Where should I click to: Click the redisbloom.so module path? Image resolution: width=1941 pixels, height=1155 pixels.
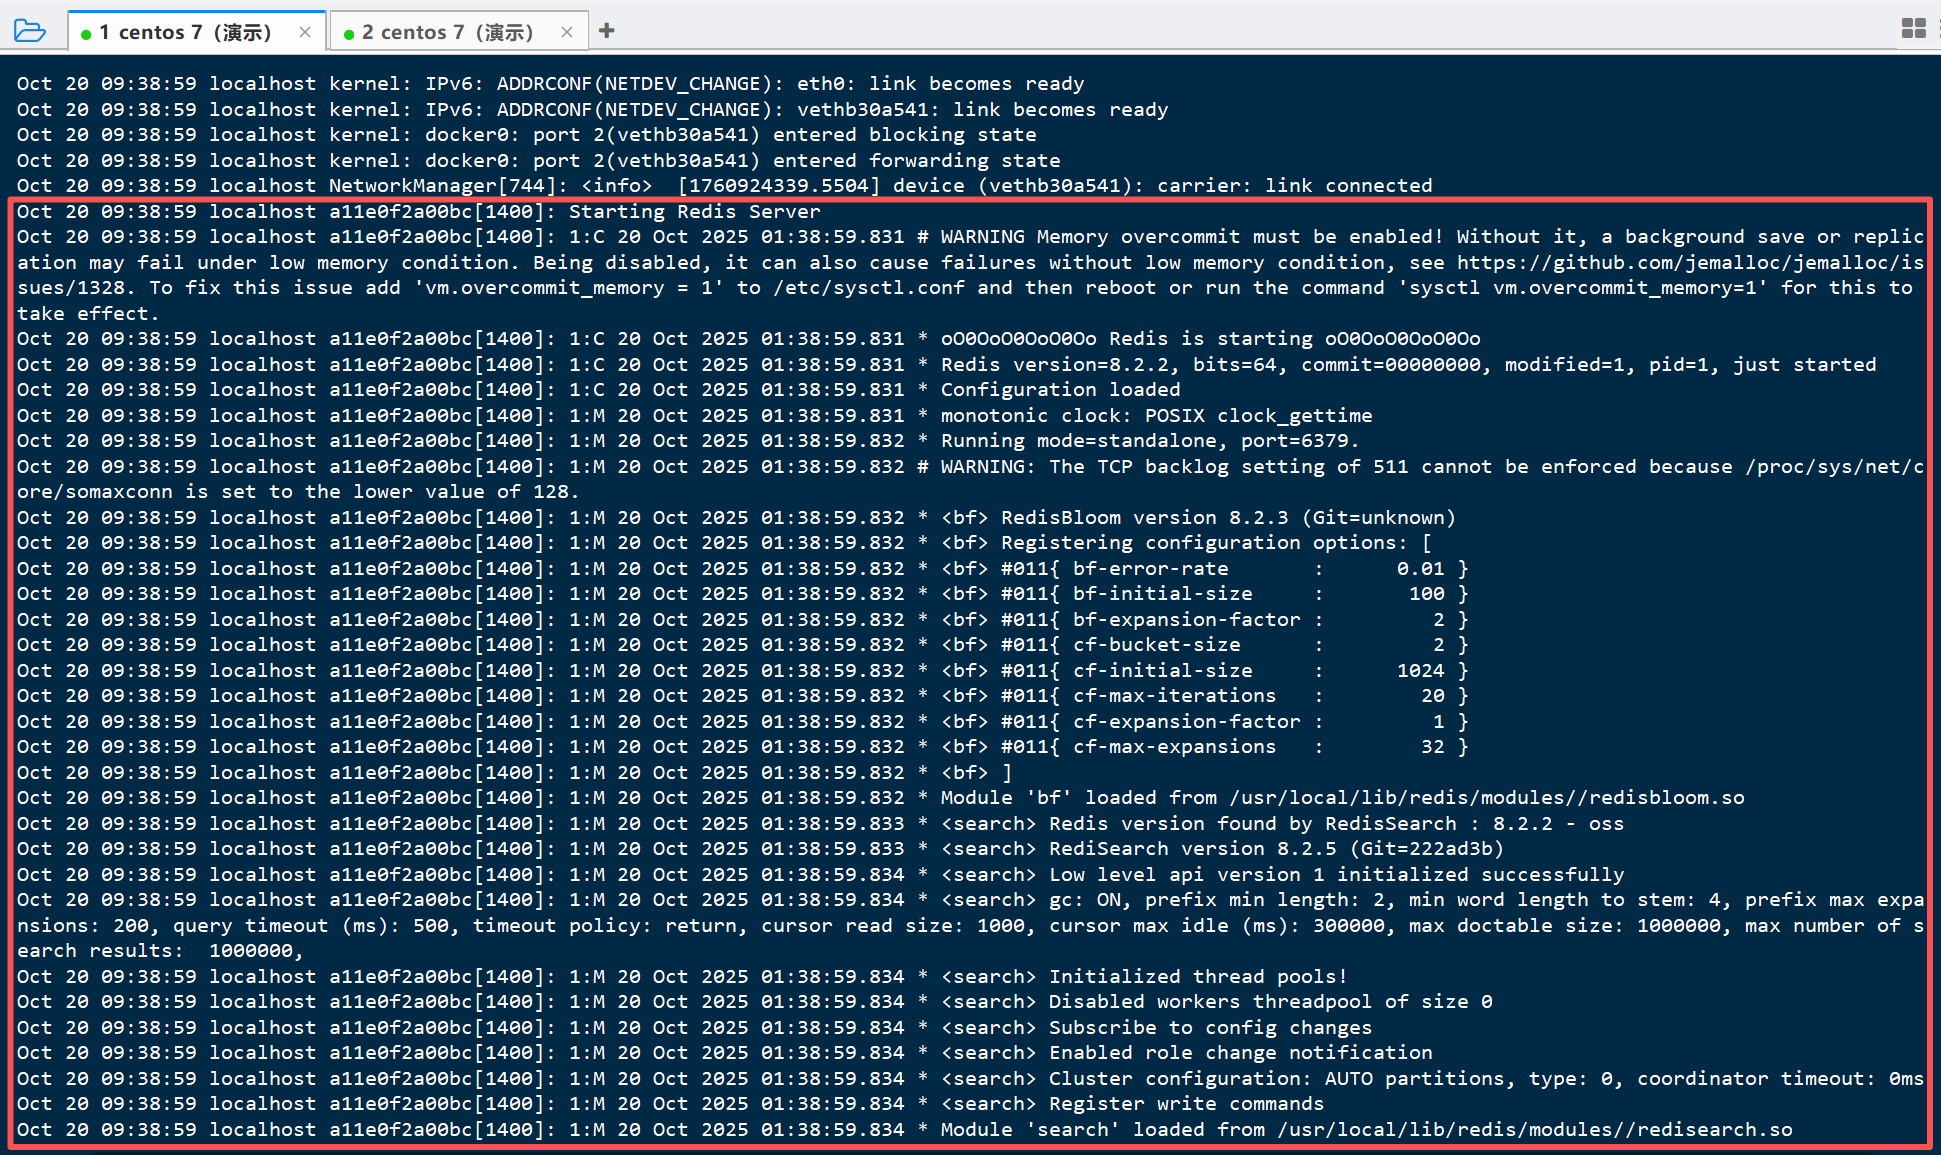tap(1487, 798)
